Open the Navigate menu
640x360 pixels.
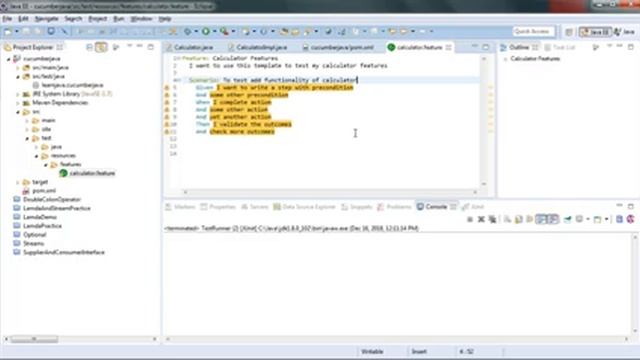[47, 19]
